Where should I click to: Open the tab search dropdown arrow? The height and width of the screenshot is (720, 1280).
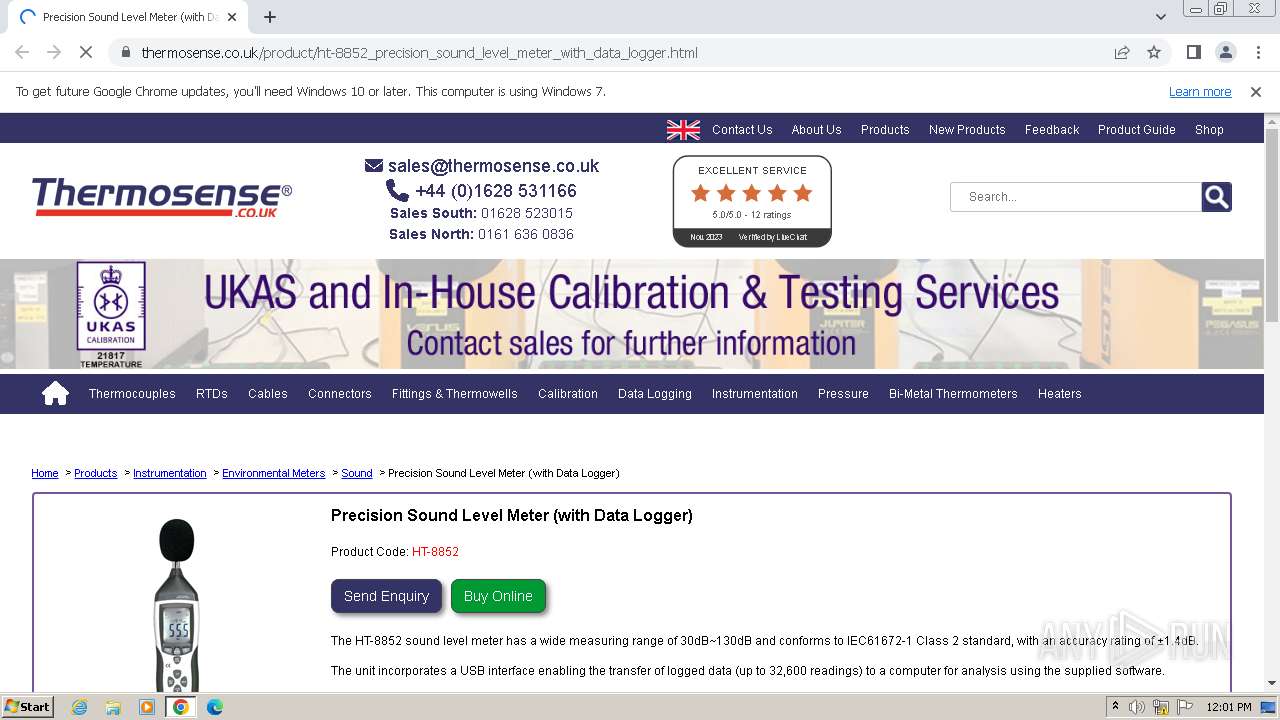pyautogui.click(x=1160, y=17)
